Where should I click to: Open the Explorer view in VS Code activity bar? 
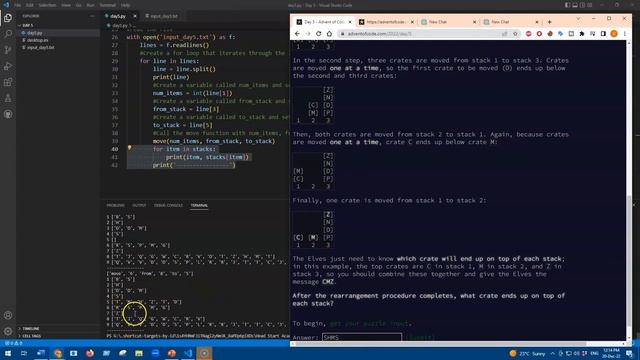(x=8, y=18)
